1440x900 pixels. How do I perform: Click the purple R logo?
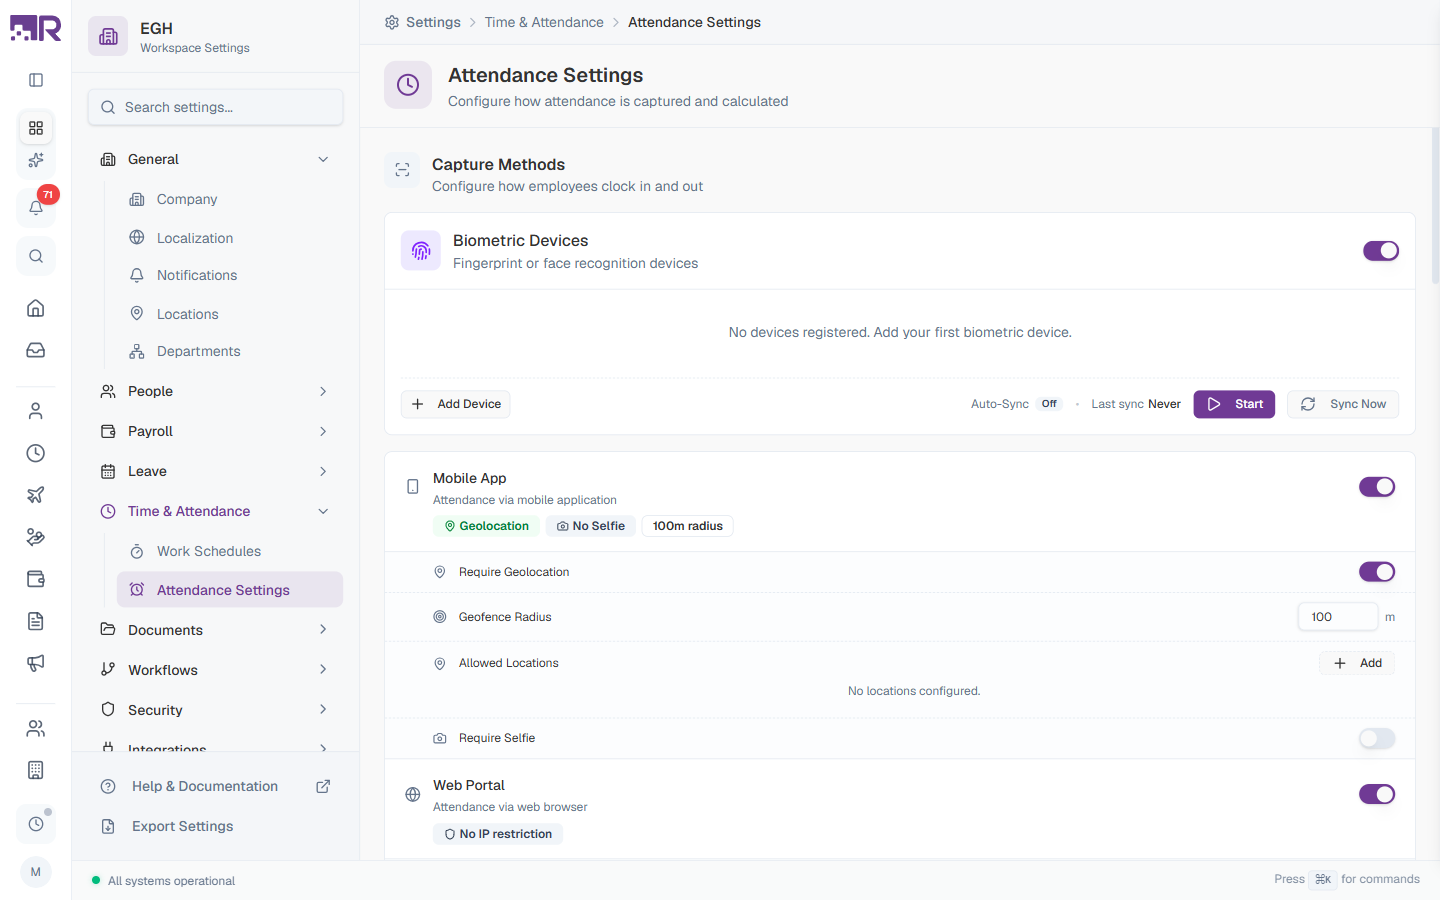36,28
